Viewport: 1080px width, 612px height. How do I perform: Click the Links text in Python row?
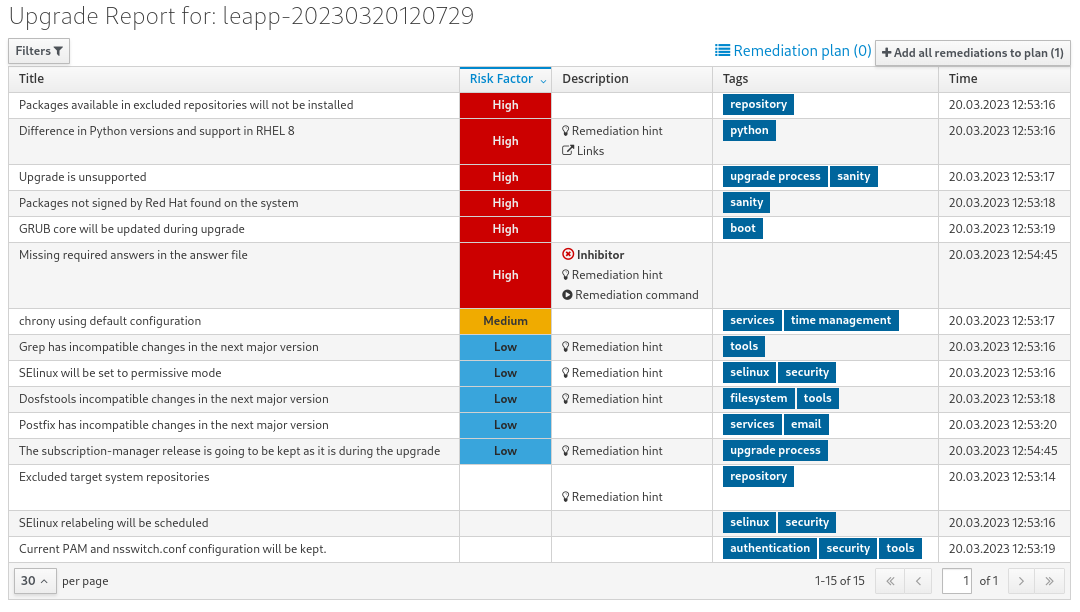coord(590,151)
